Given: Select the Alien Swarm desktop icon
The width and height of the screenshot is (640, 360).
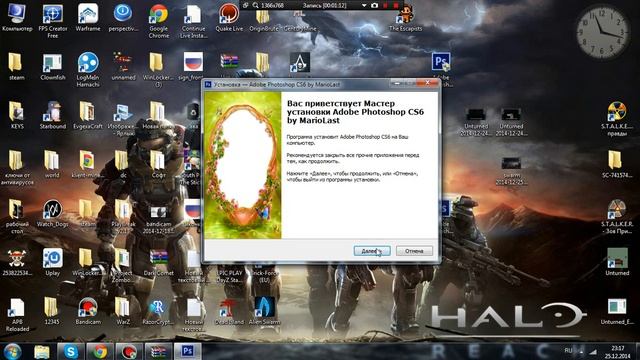Looking at the screenshot, I should click(264, 311).
